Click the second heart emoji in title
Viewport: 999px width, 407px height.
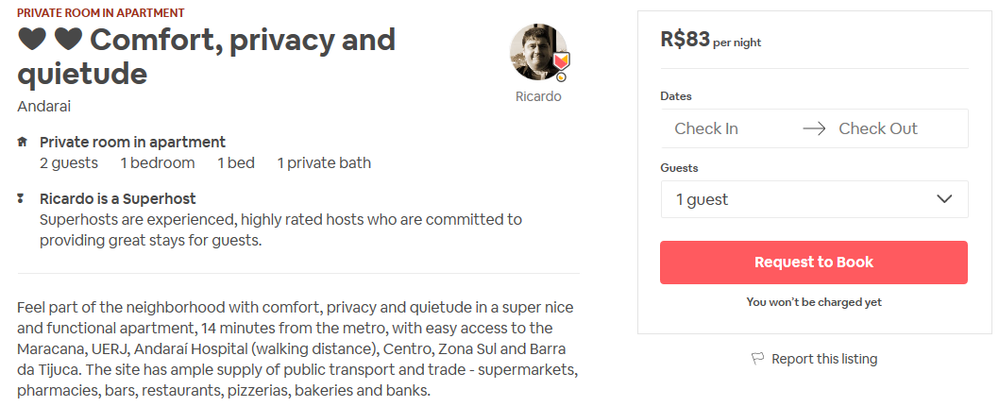coord(68,40)
